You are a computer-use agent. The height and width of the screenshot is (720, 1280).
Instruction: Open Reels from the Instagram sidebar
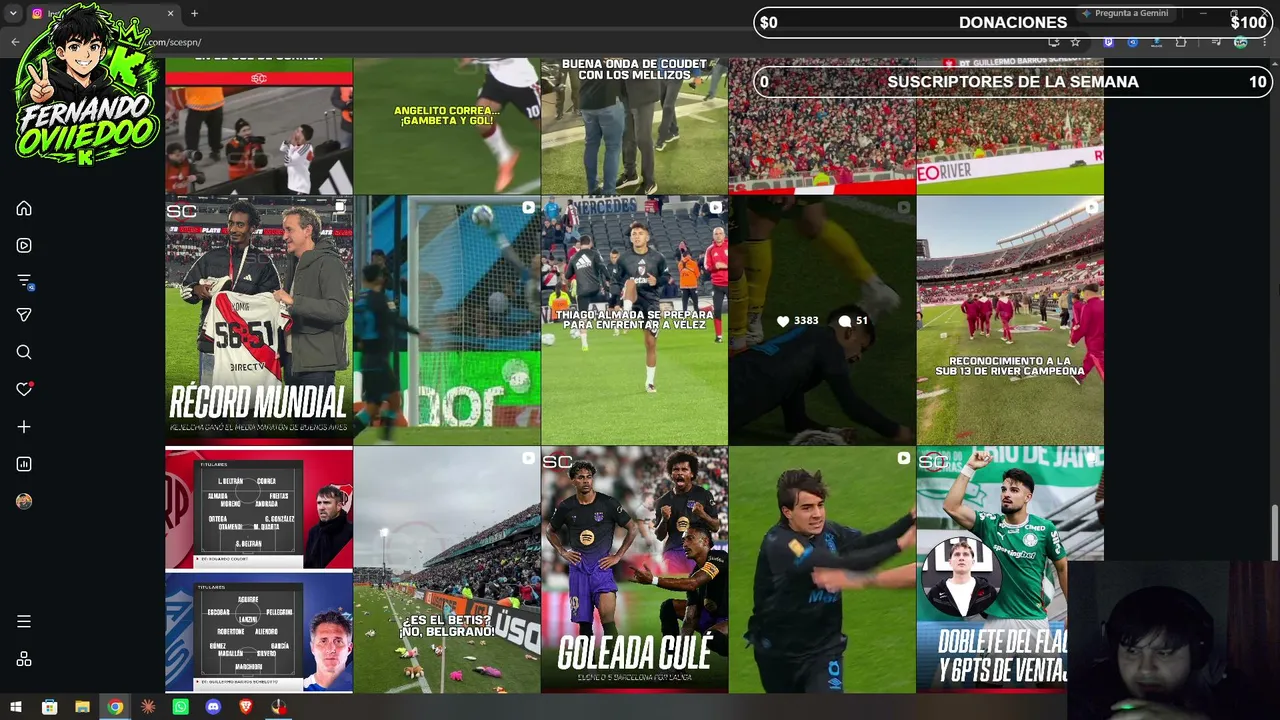24,245
